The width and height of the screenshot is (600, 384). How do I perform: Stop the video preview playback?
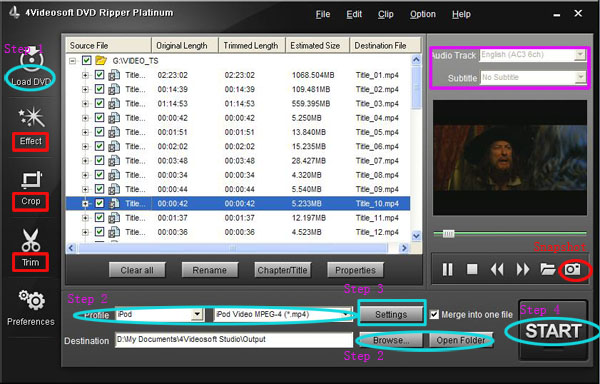[472, 270]
